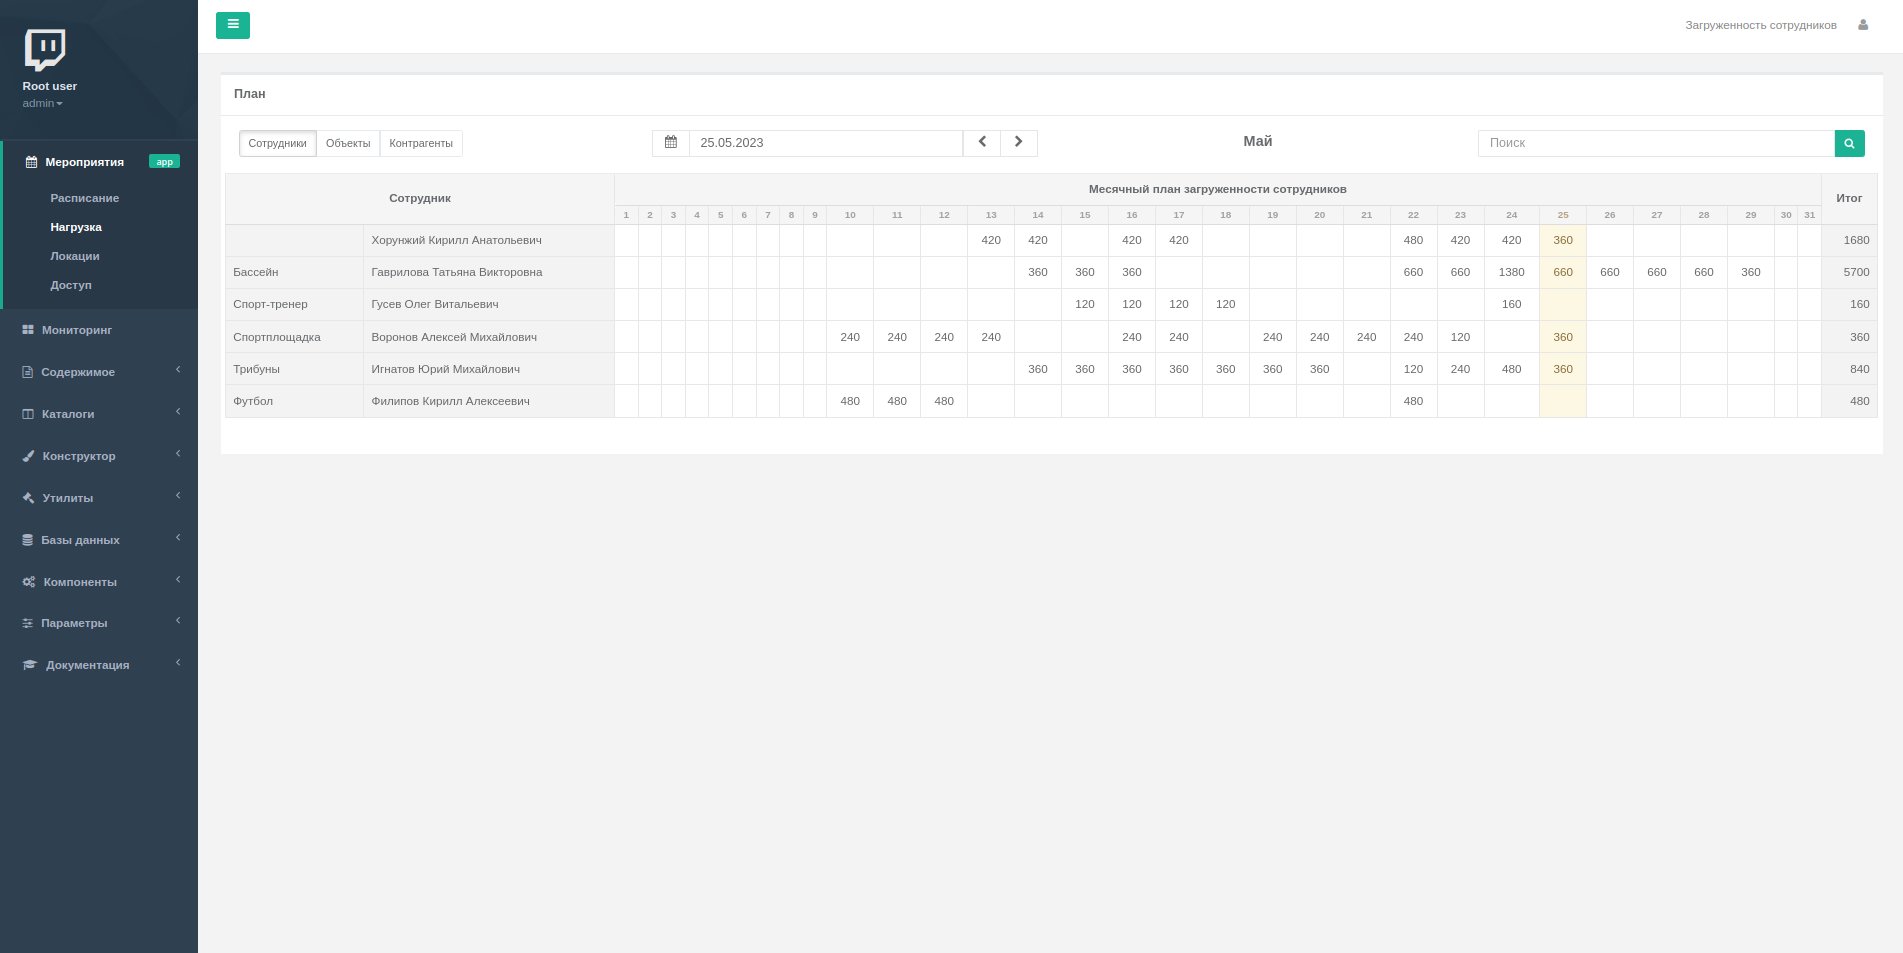
Task: Click employee name Гаврилова Татьяна Викторовна
Action: click(x=457, y=272)
